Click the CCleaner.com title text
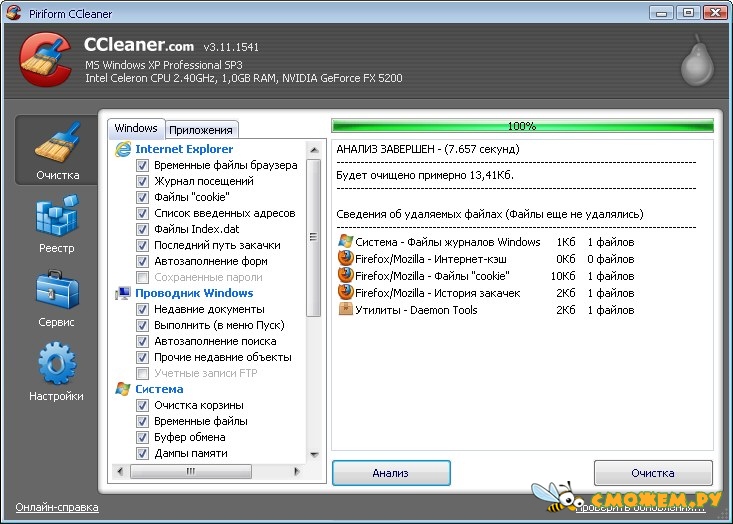The image size is (733, 524). point(139,45)
